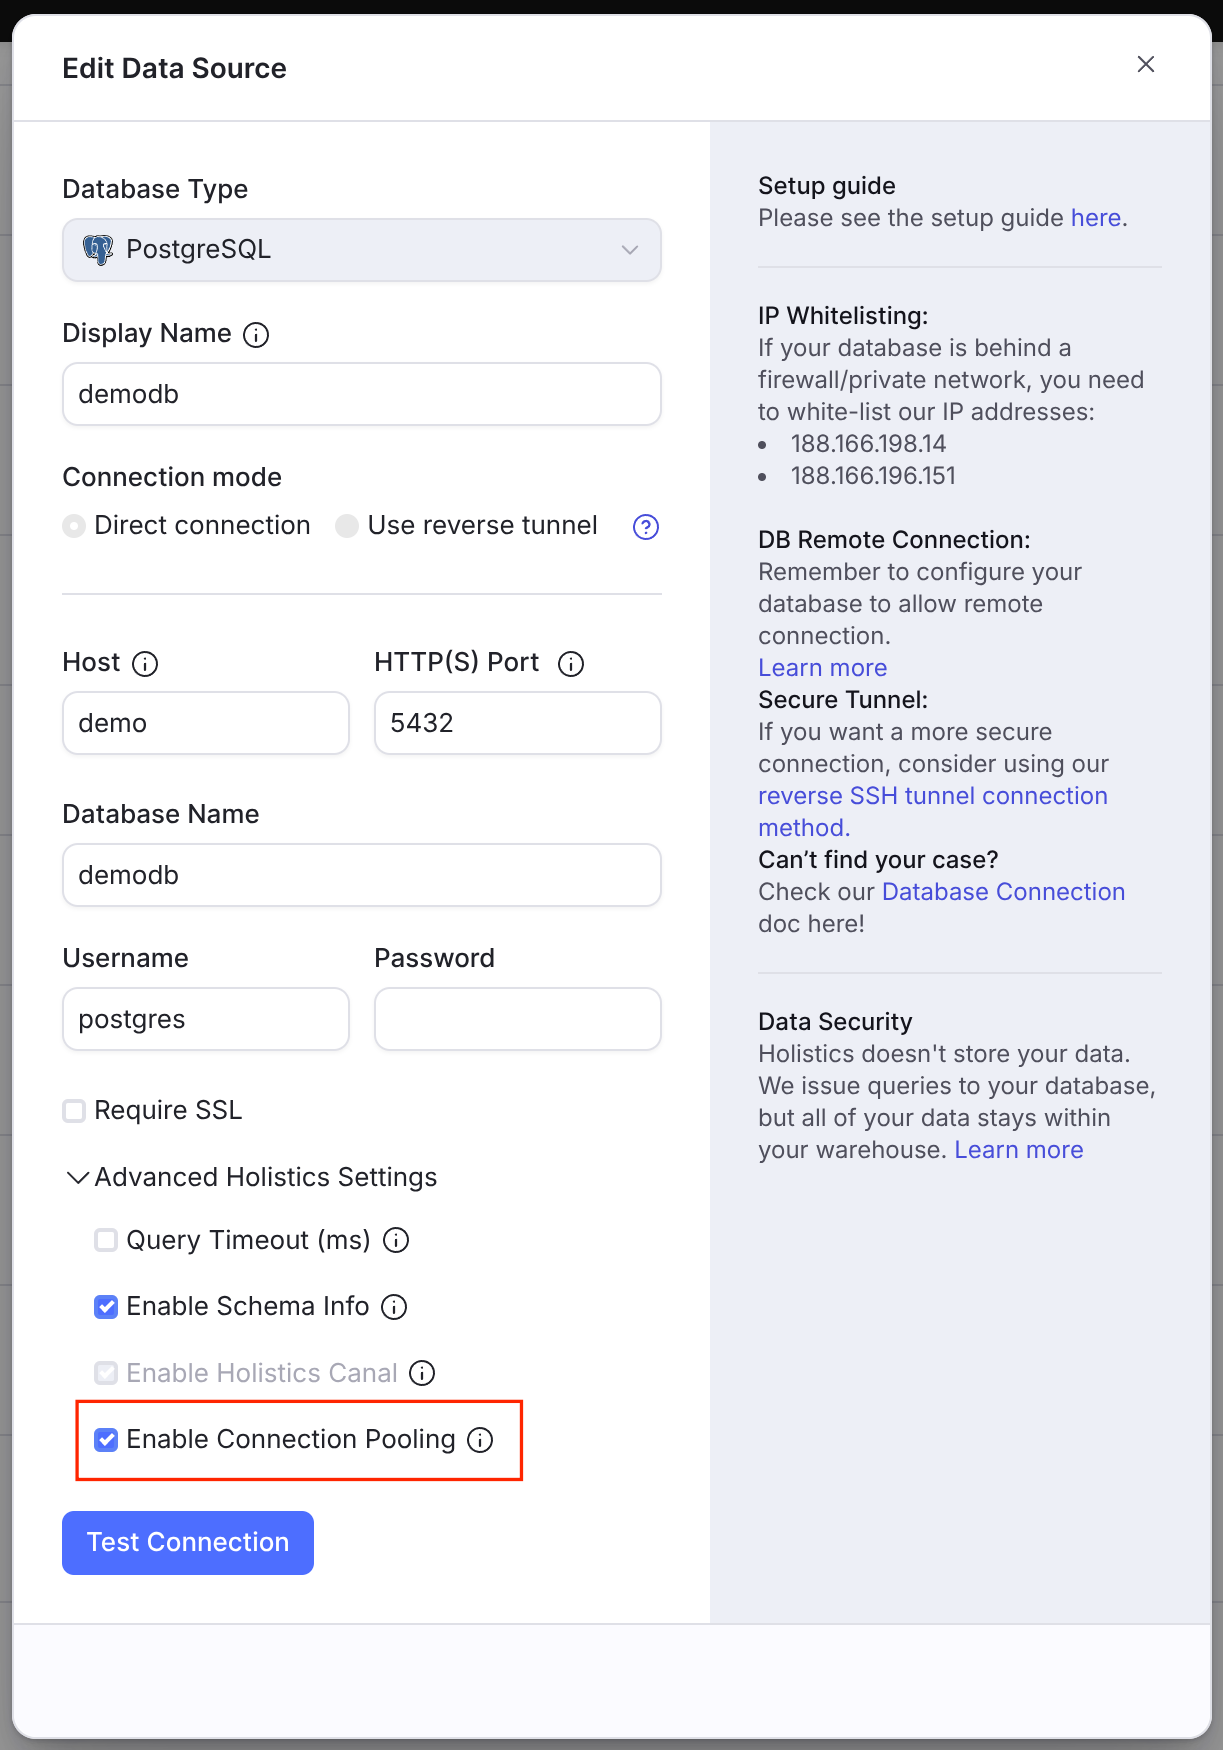Image resolution: width=1223 pixels, height=1750 pixels.
Task: Click into the Password input field
Action: click(x=518, y=1019)
